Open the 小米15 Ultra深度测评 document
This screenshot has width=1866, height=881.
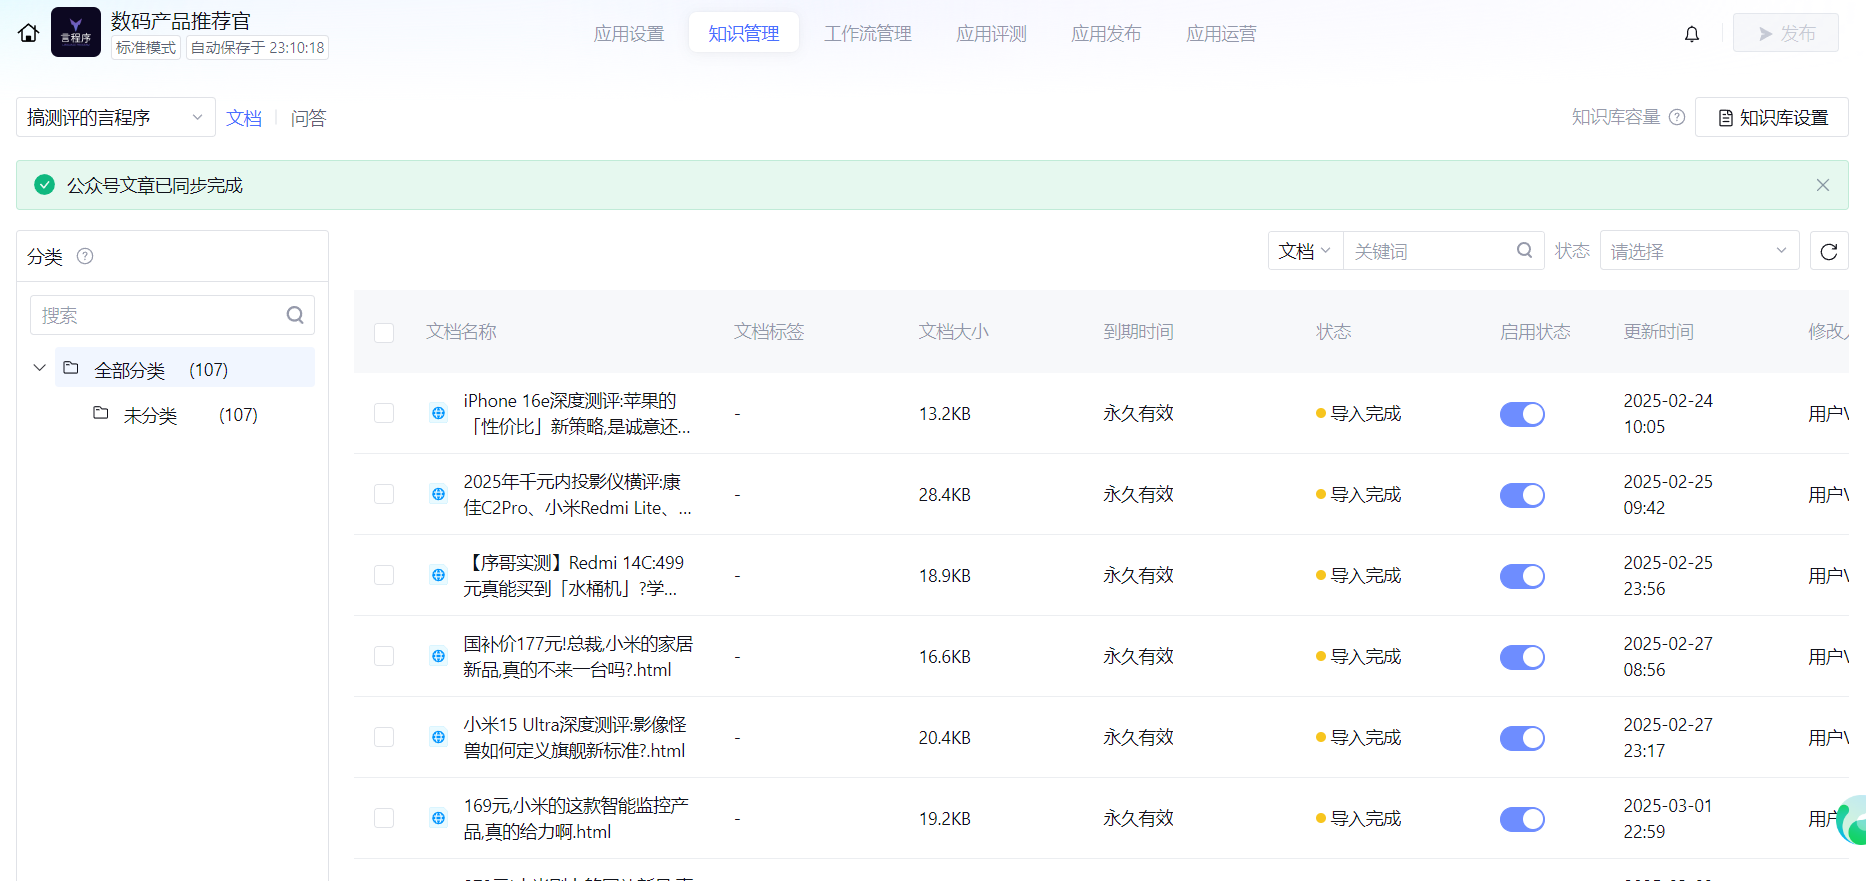tap(575, 737)
